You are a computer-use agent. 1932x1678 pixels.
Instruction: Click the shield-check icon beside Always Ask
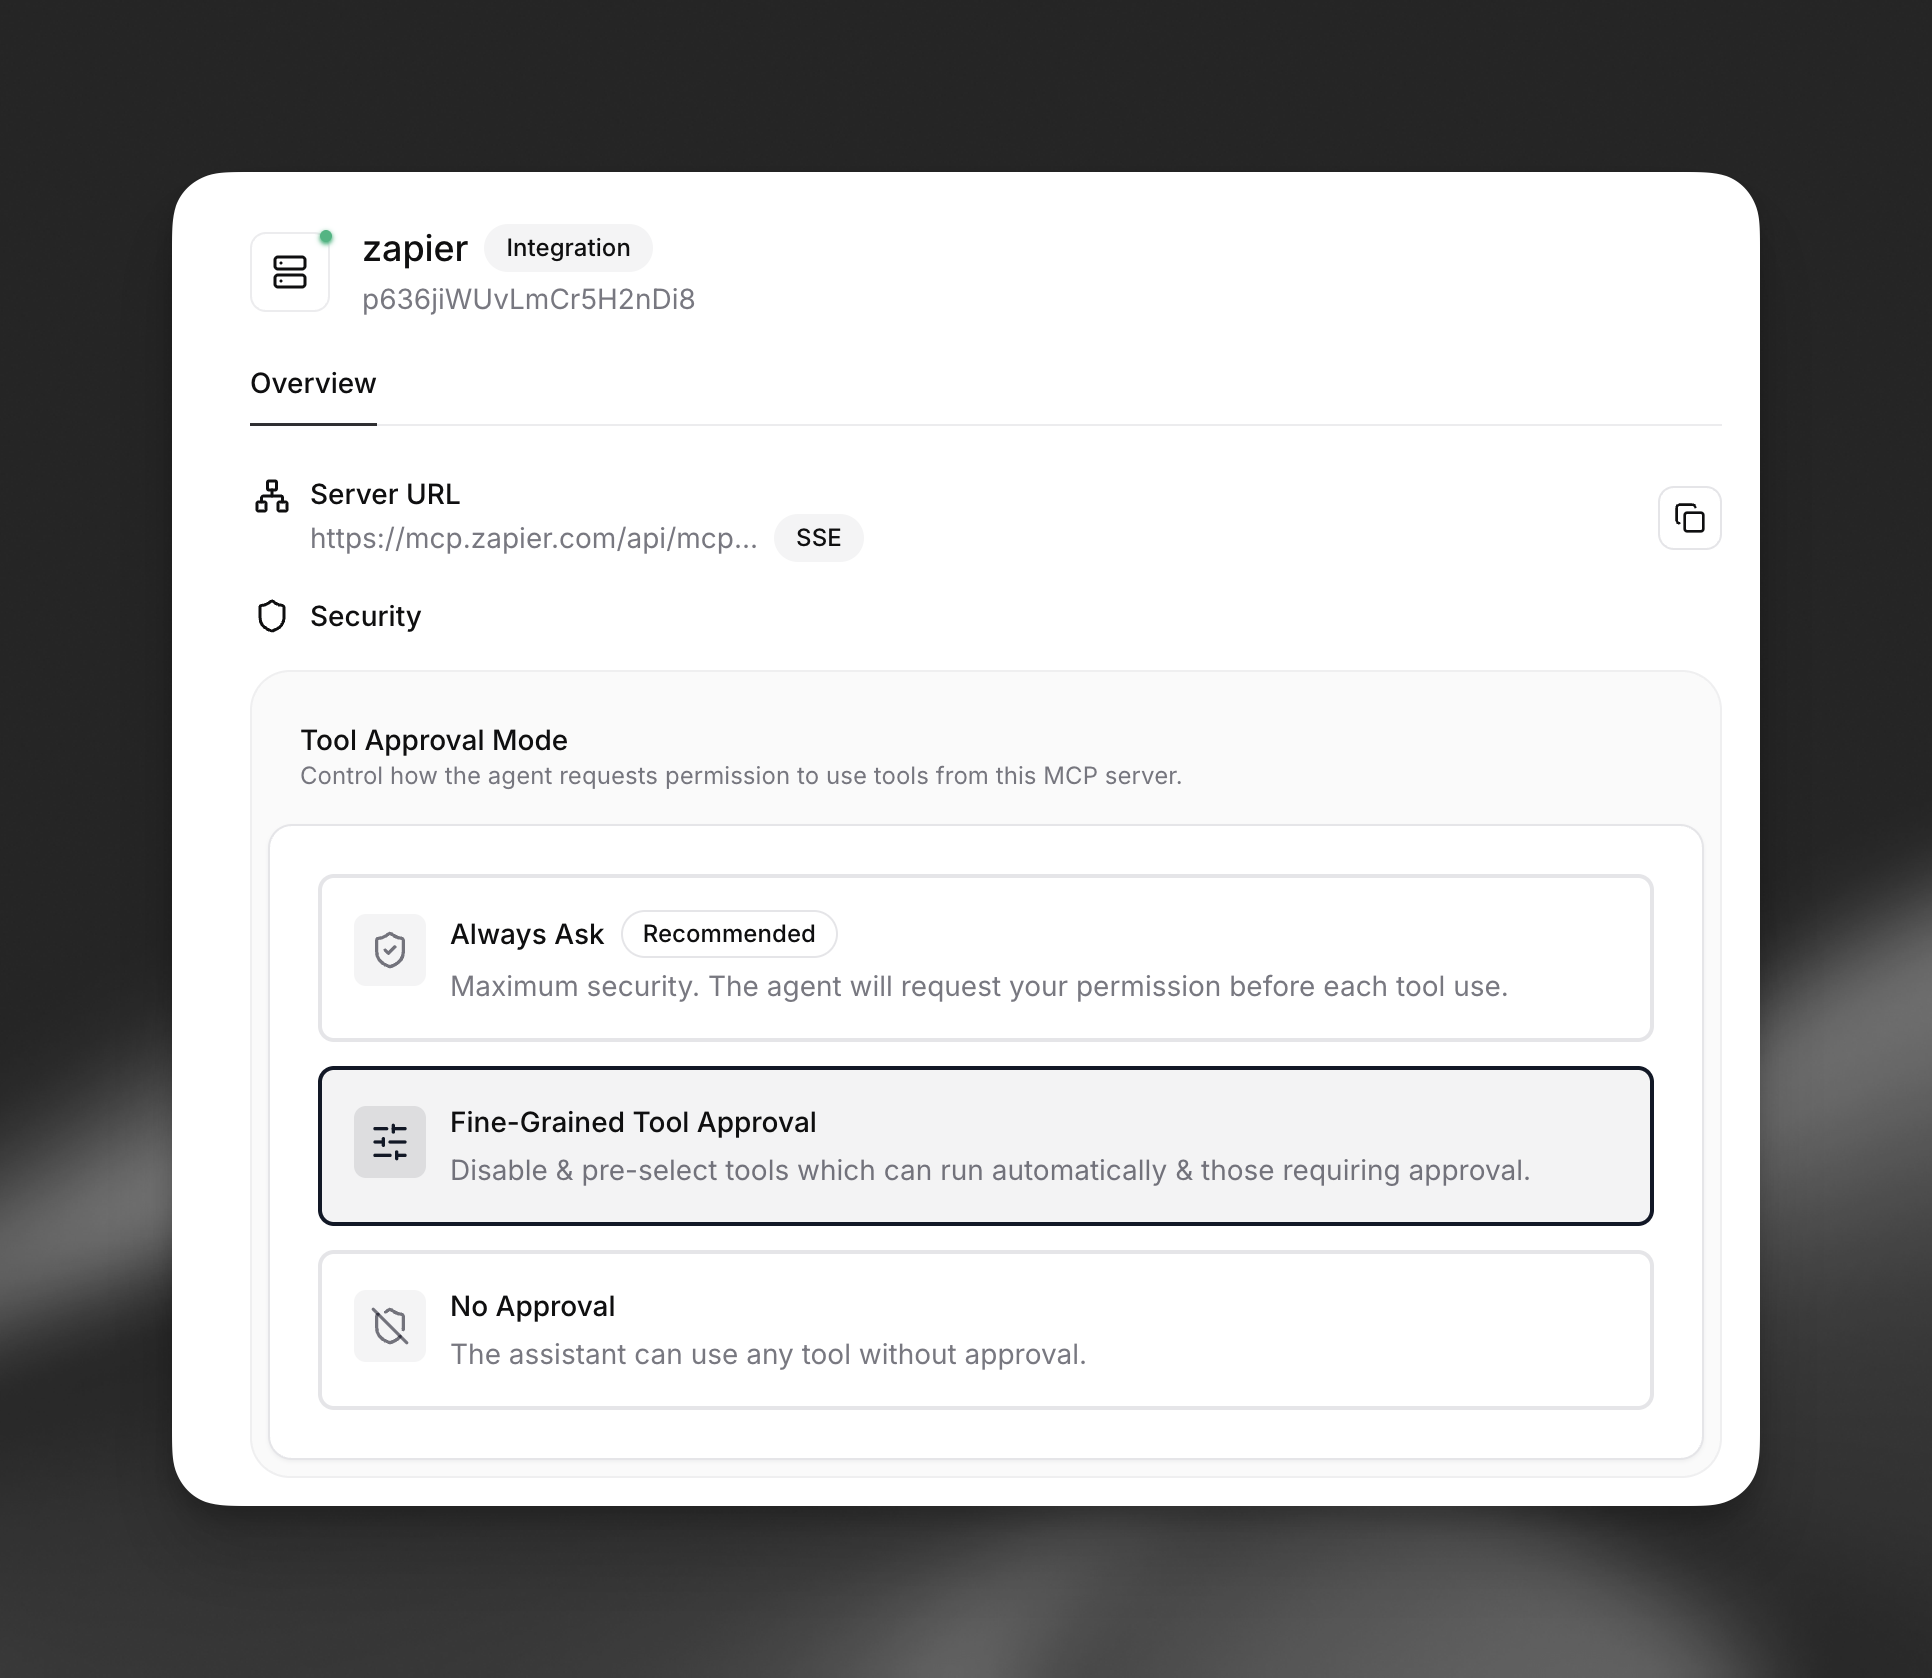[x=390, y=950]
